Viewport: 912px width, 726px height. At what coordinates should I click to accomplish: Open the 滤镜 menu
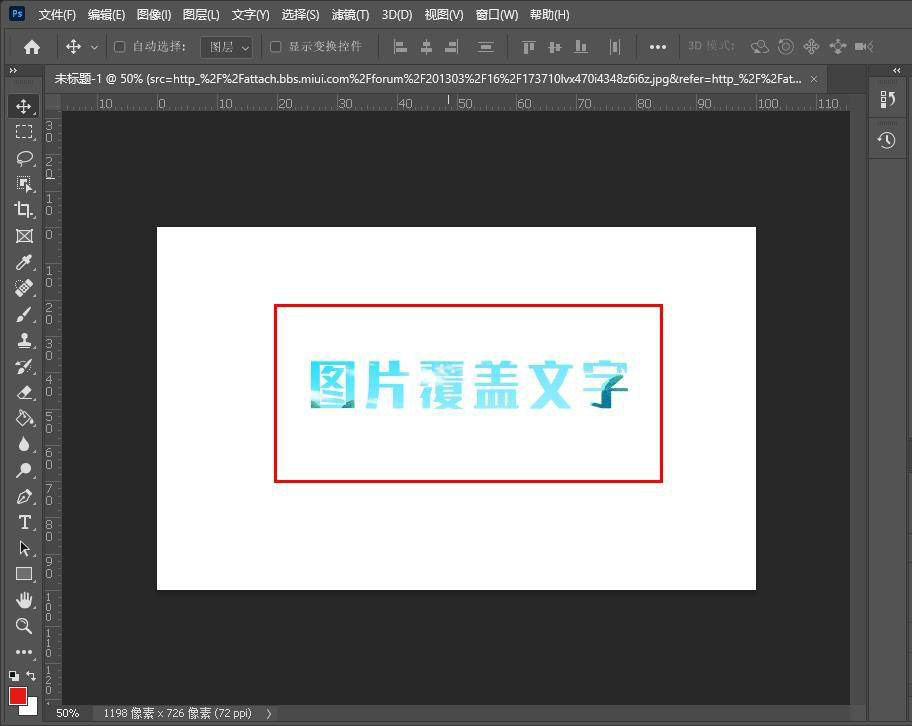(350, 14)
